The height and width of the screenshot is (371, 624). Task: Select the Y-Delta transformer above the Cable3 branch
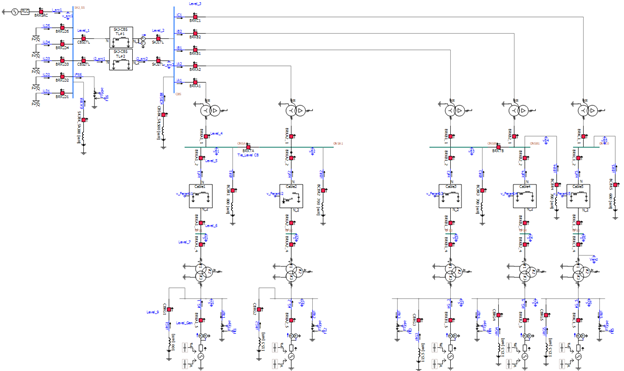(455, 110)
